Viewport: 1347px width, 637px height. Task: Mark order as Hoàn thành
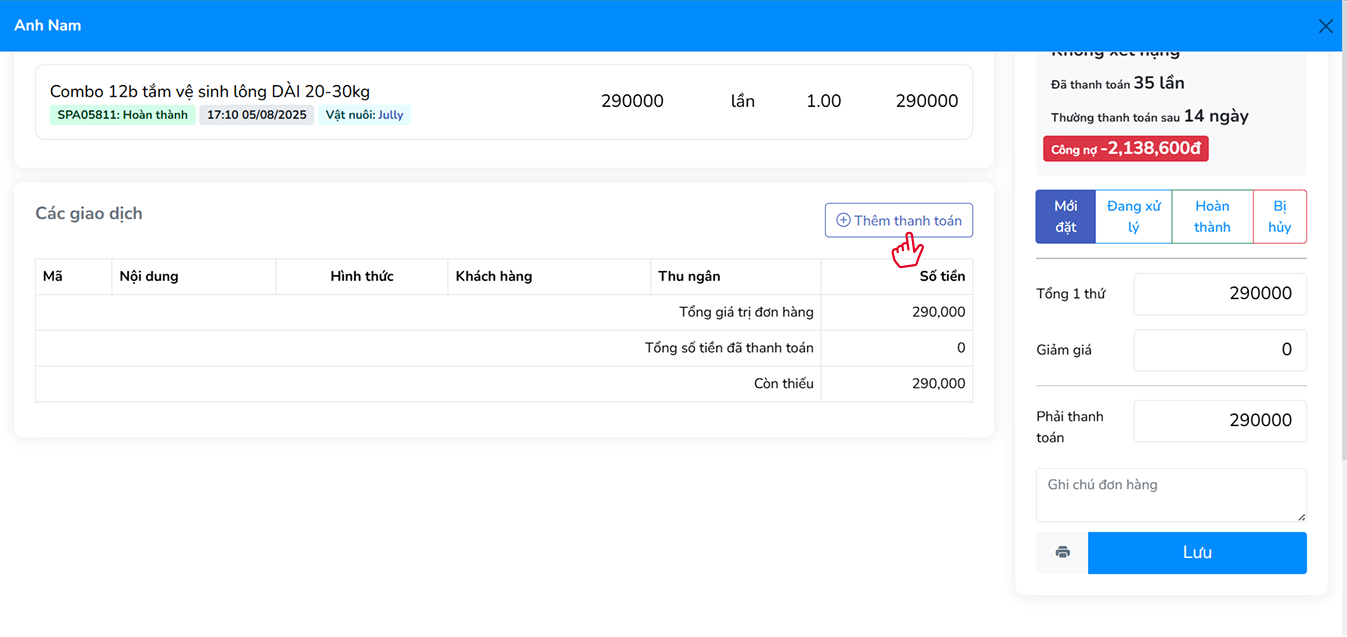pyautogui.click(x=1211, y=217)
